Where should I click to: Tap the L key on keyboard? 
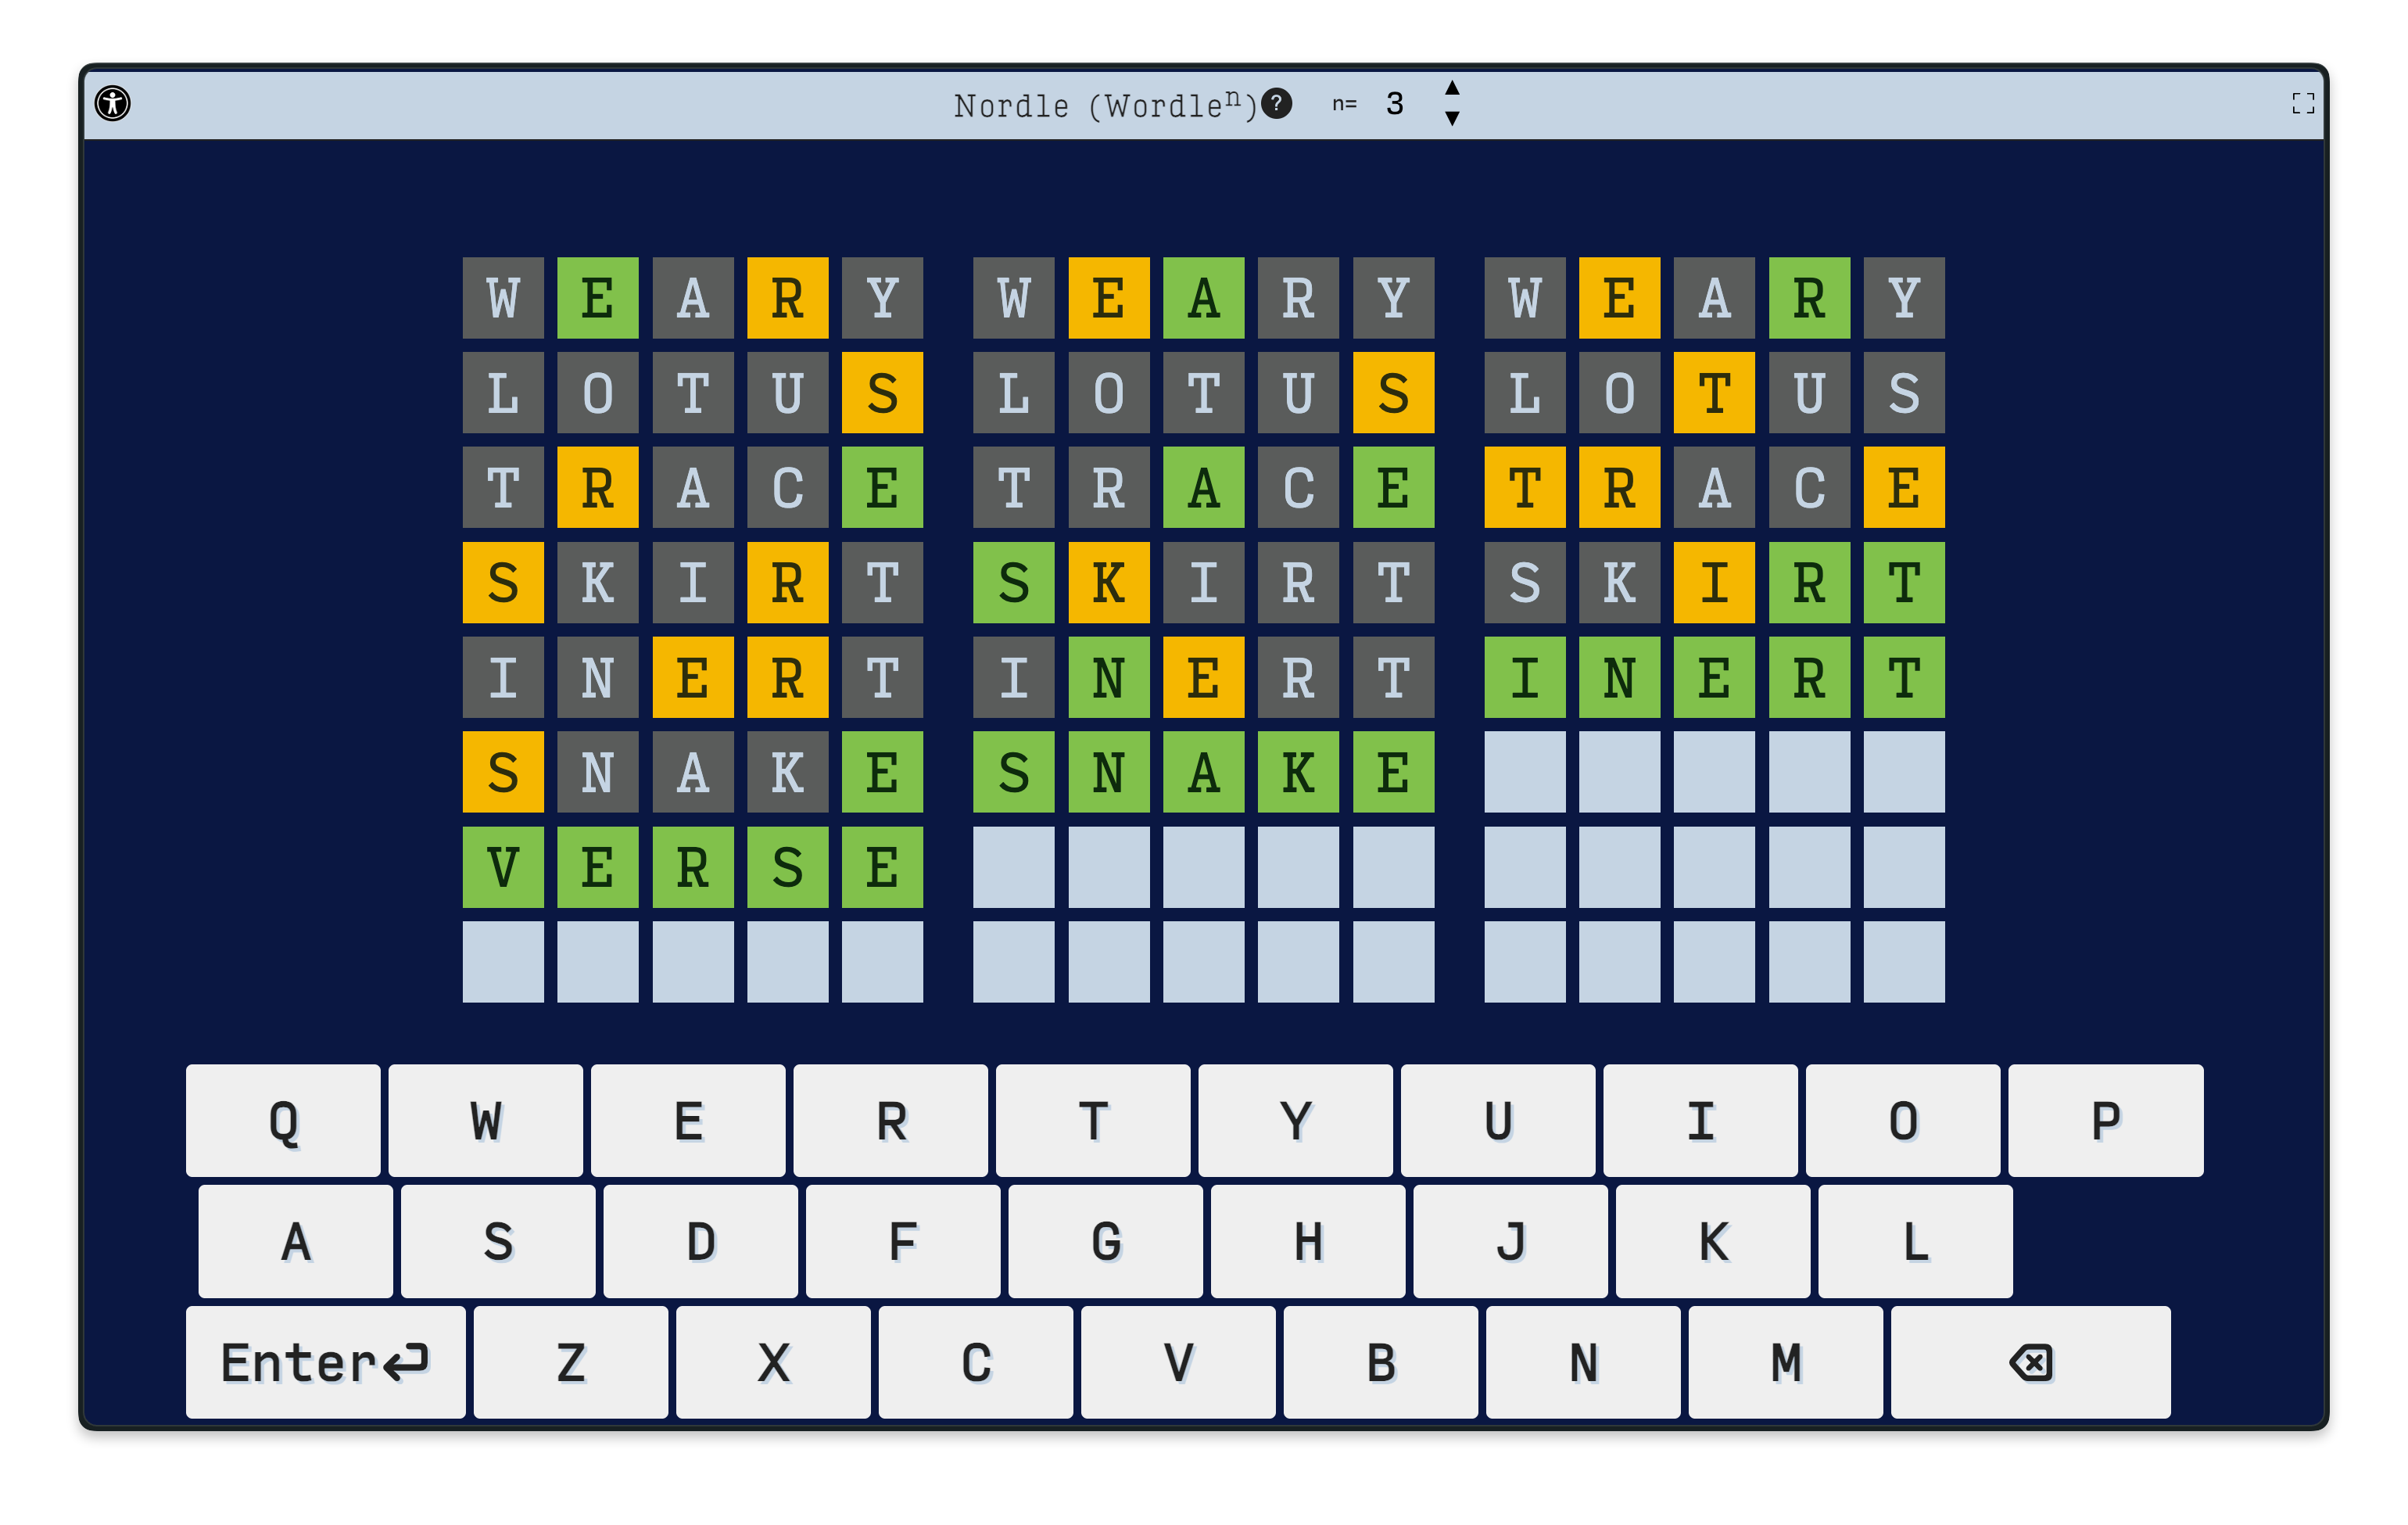[x=1915, y=1241]
